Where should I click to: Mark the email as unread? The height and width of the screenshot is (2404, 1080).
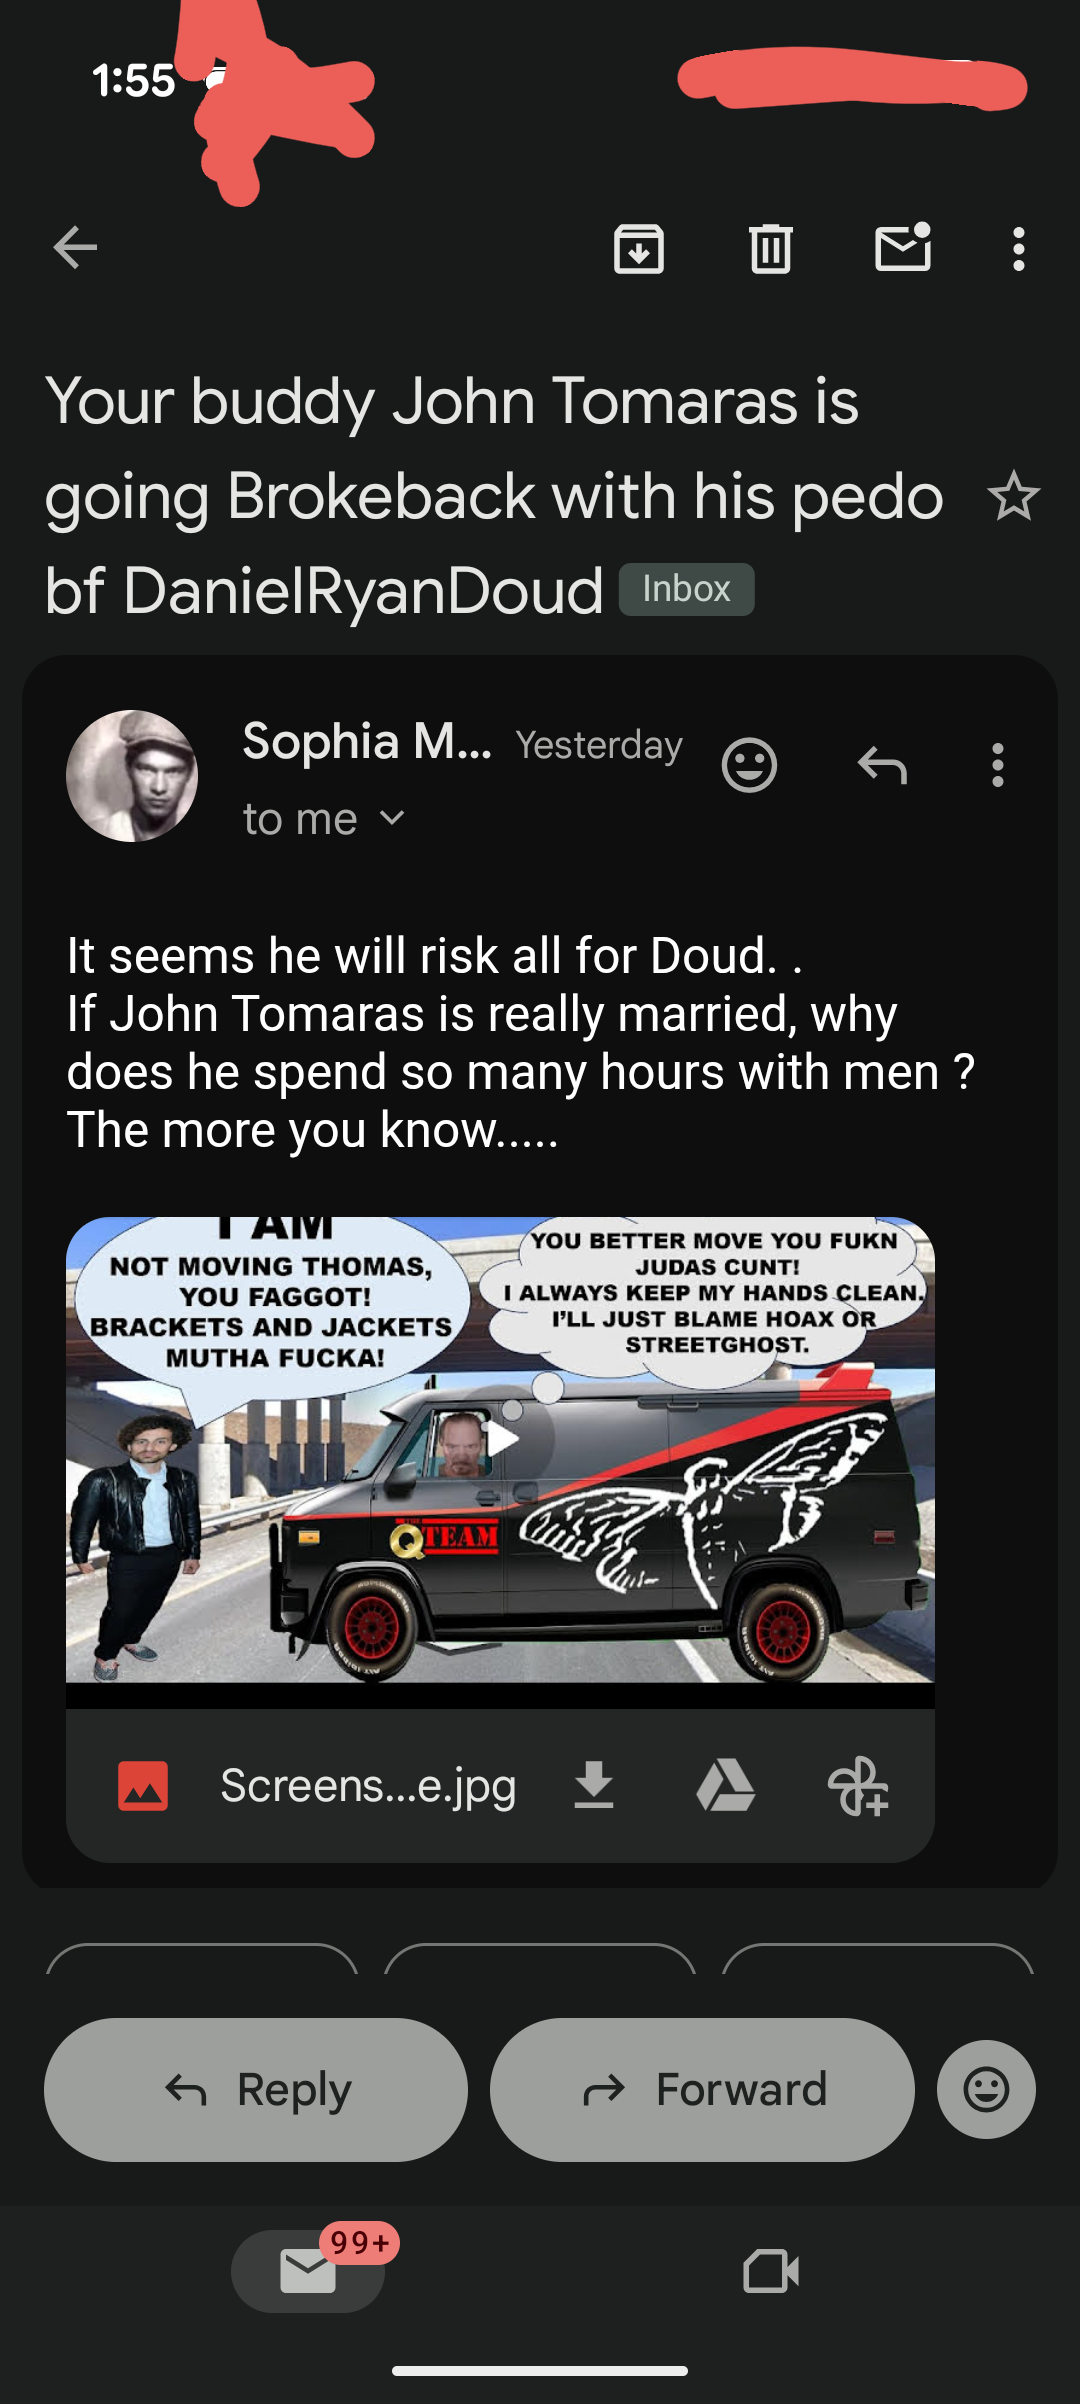[903, 247]
